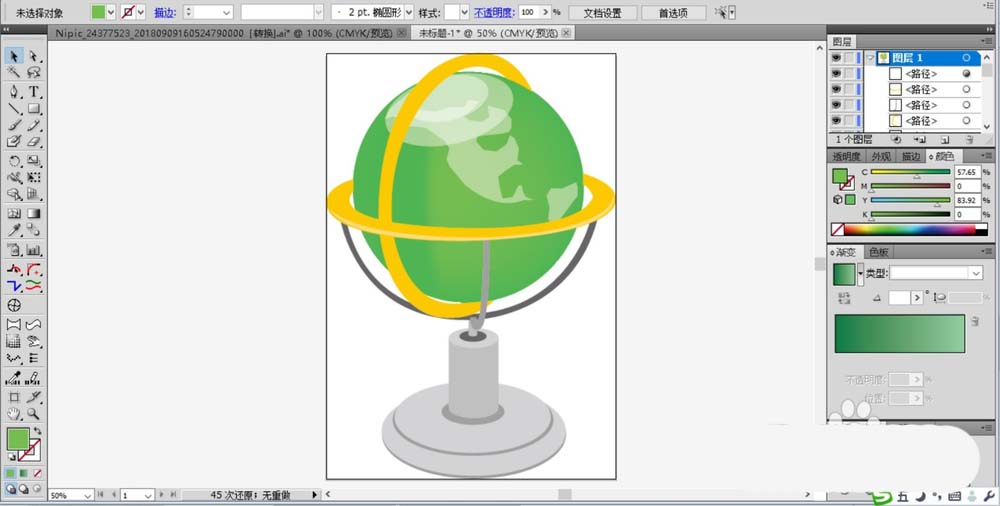The height and width of the screenshot is (506, 1000).
Task: Select the Rectangle tool
Action: point(33,108)
